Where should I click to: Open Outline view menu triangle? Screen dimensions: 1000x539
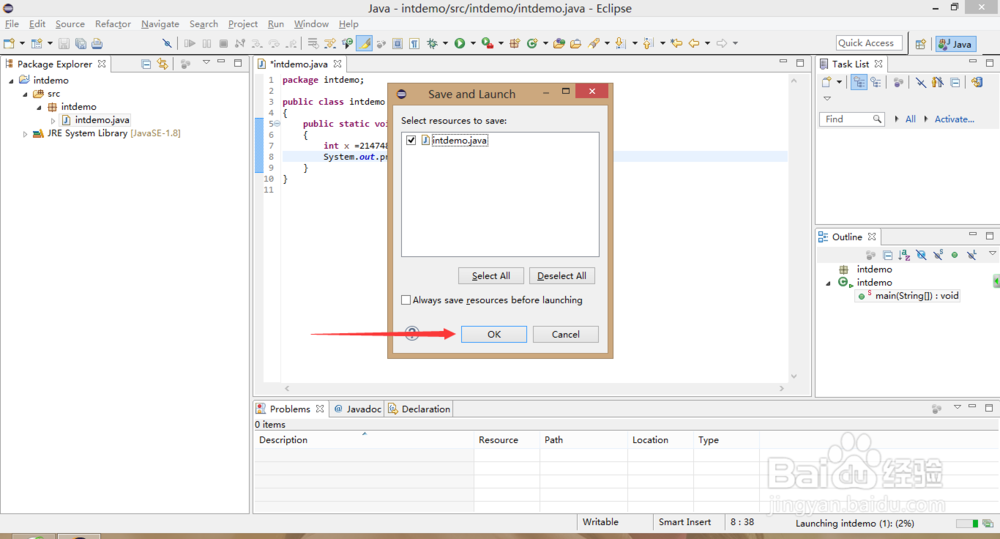click(x=992, y=254)
